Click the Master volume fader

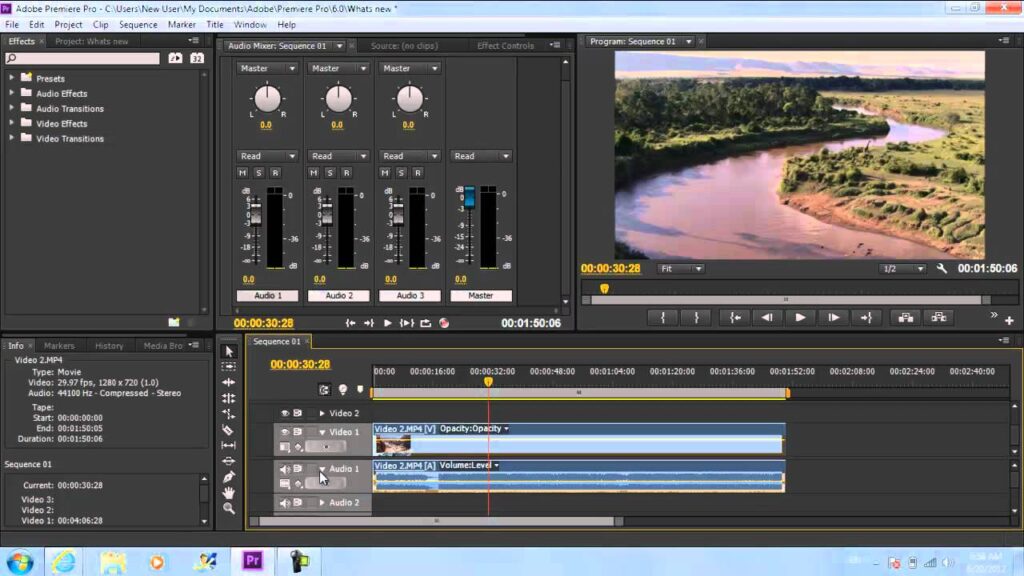[470, 197]
